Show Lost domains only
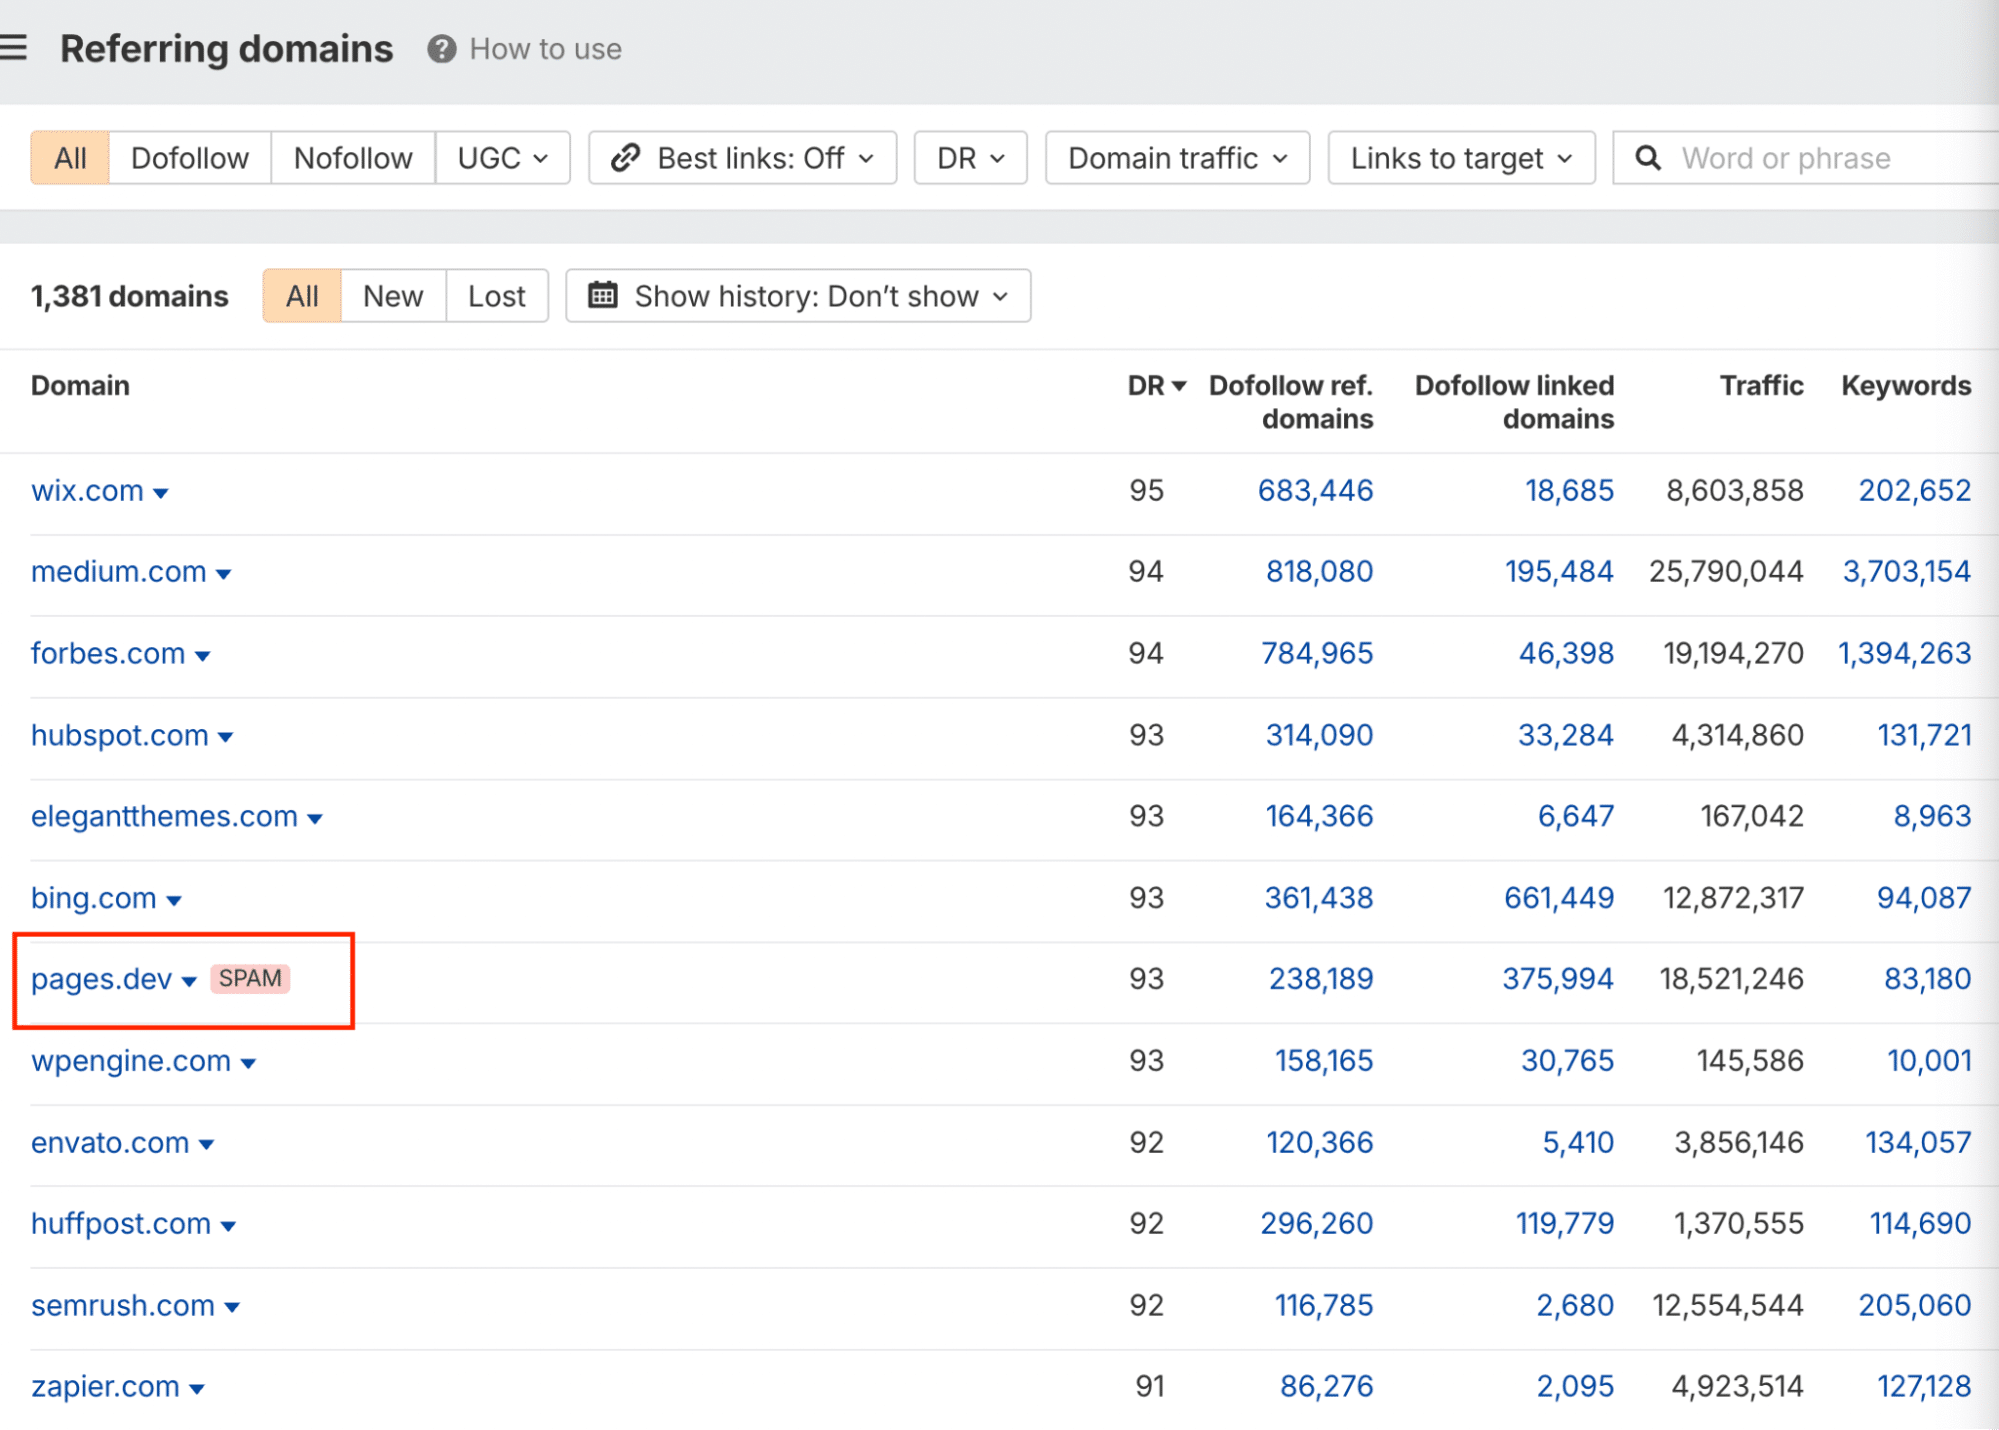This screenshot has height=1430, width=1999. point(497,296)
